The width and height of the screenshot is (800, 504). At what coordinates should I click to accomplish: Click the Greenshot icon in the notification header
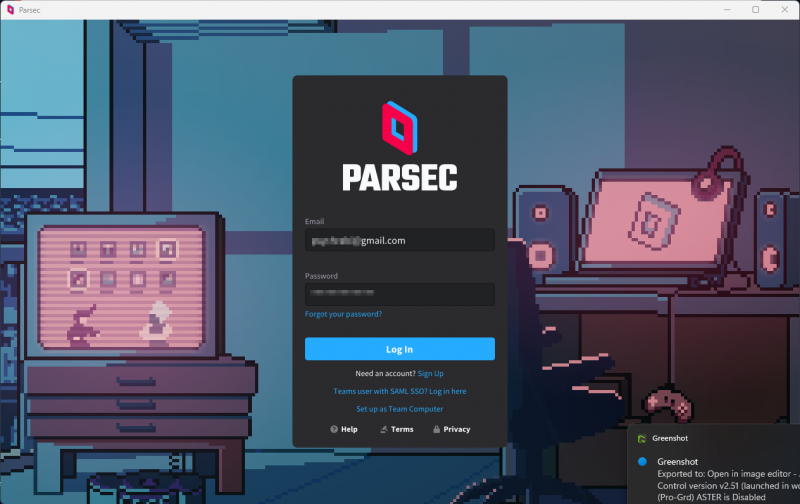pyautogui.click(x=642, y=438)
